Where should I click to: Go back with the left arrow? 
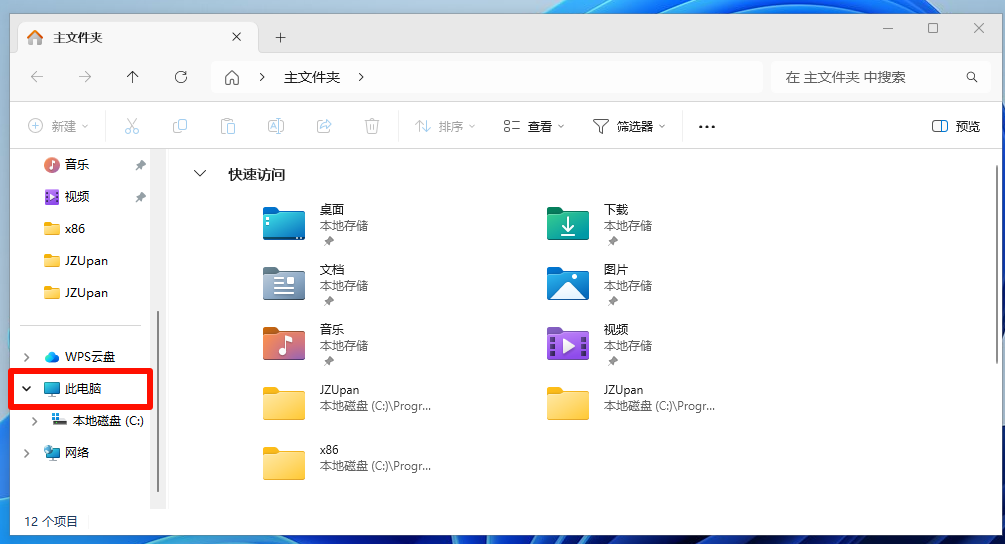tap(37, 77)
